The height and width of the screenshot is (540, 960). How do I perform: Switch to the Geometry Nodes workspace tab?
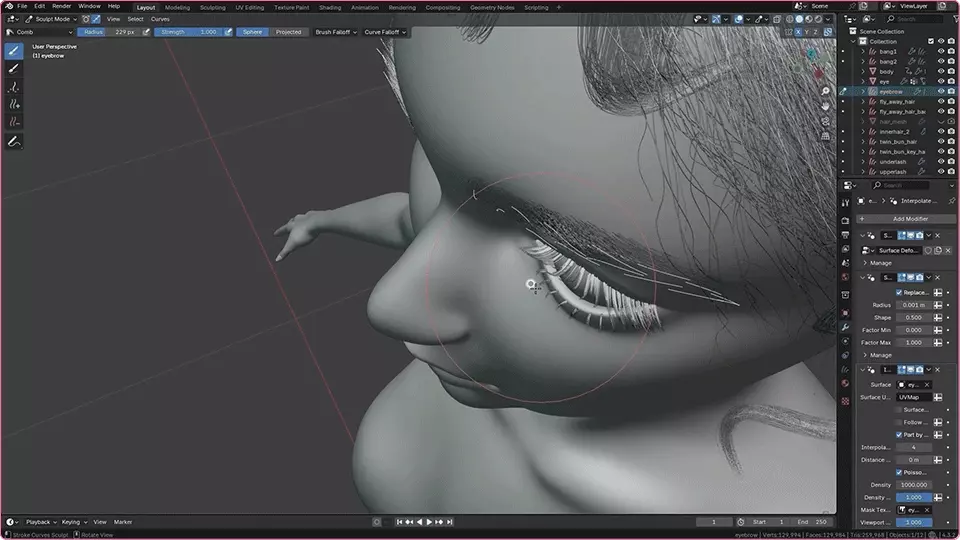click(x=492, y=7)
